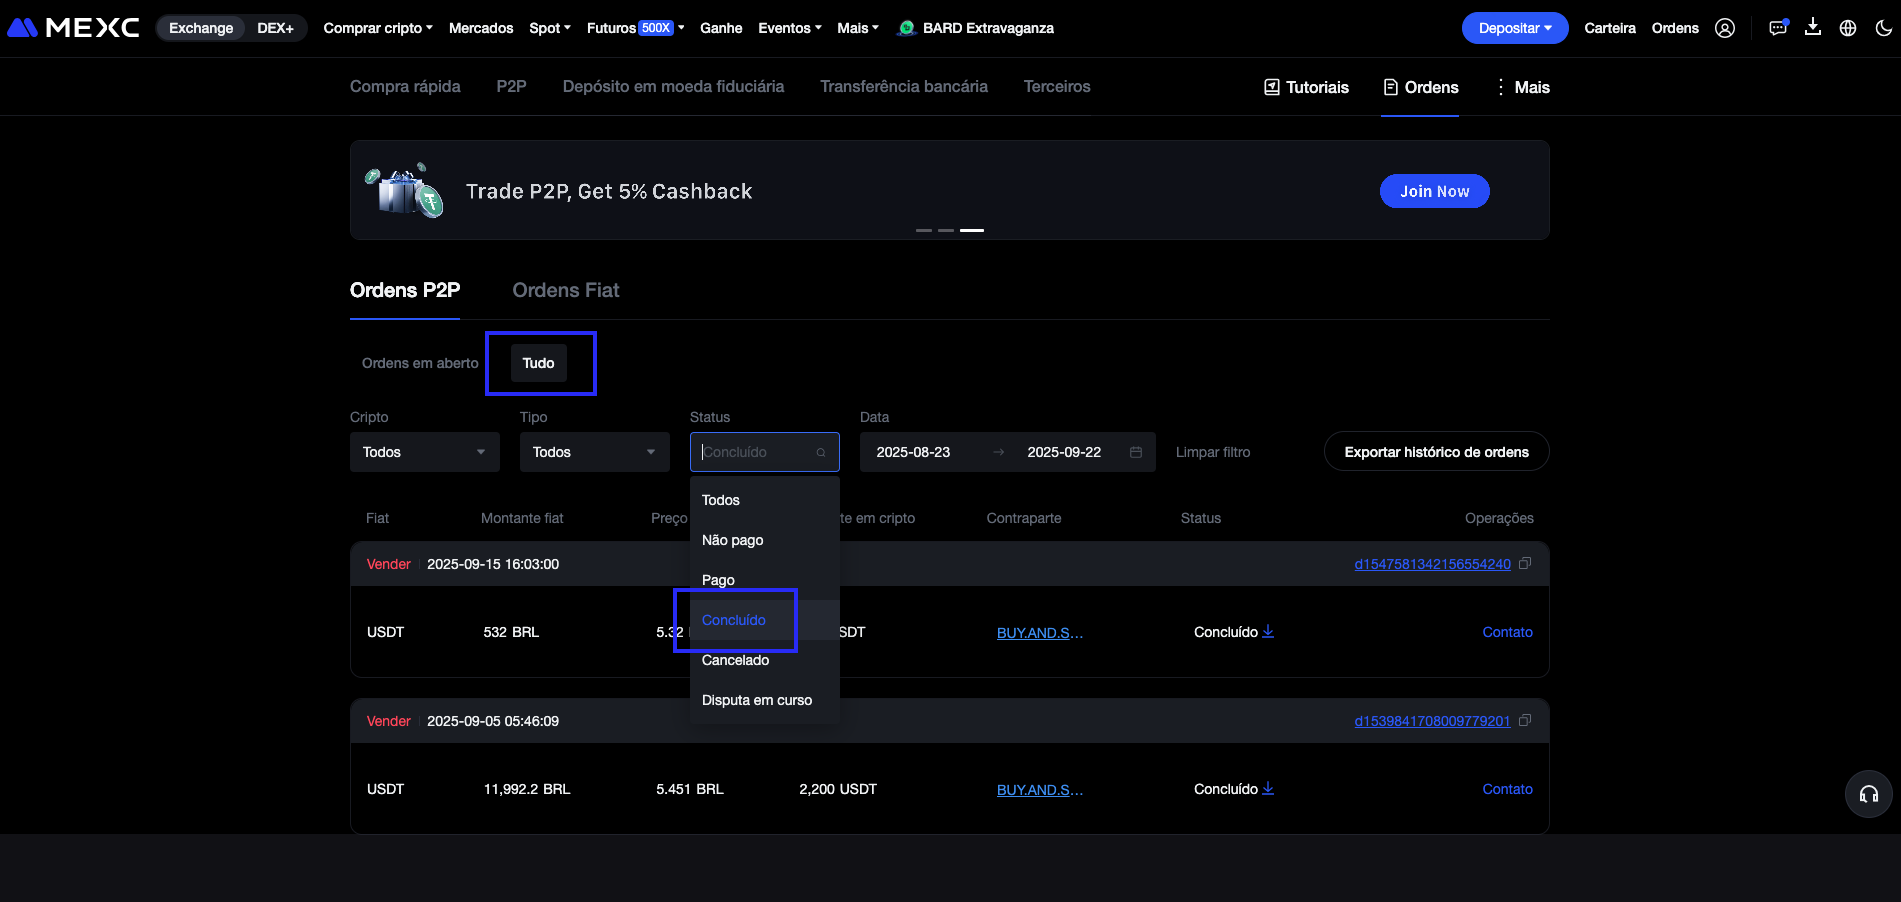The height and width of the screenshot is (902, 1901).
Task: Open the Depositar dropdown button
Action: coord(1514,28)
